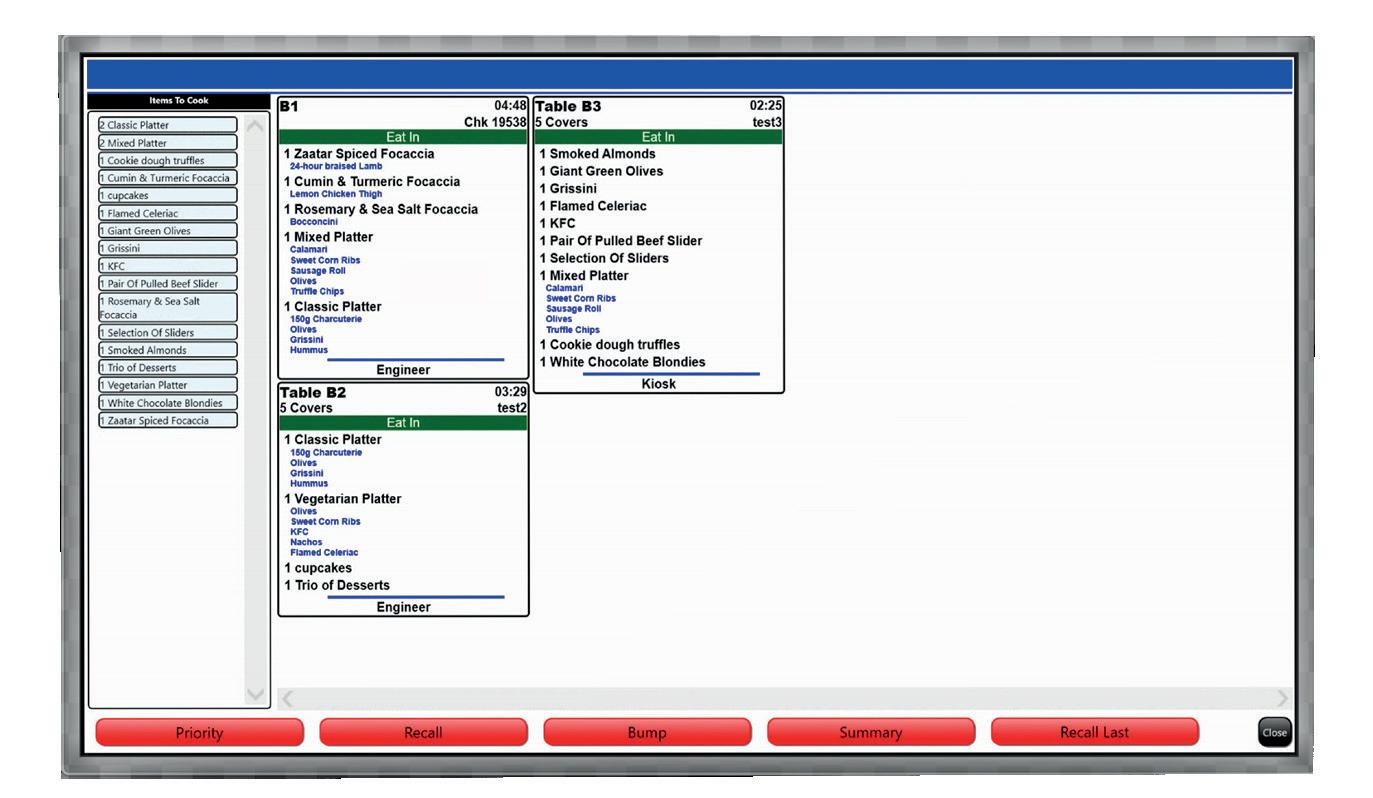This screenshot has height=798, width=1373.
Task: Select "1 Classic Platter" in Table B2 order
Action: 333,439
